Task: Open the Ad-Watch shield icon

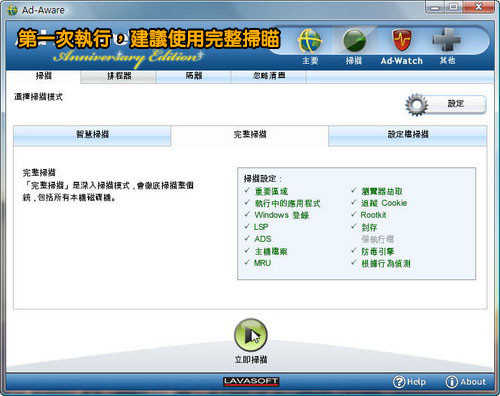Action: (402, 40)
